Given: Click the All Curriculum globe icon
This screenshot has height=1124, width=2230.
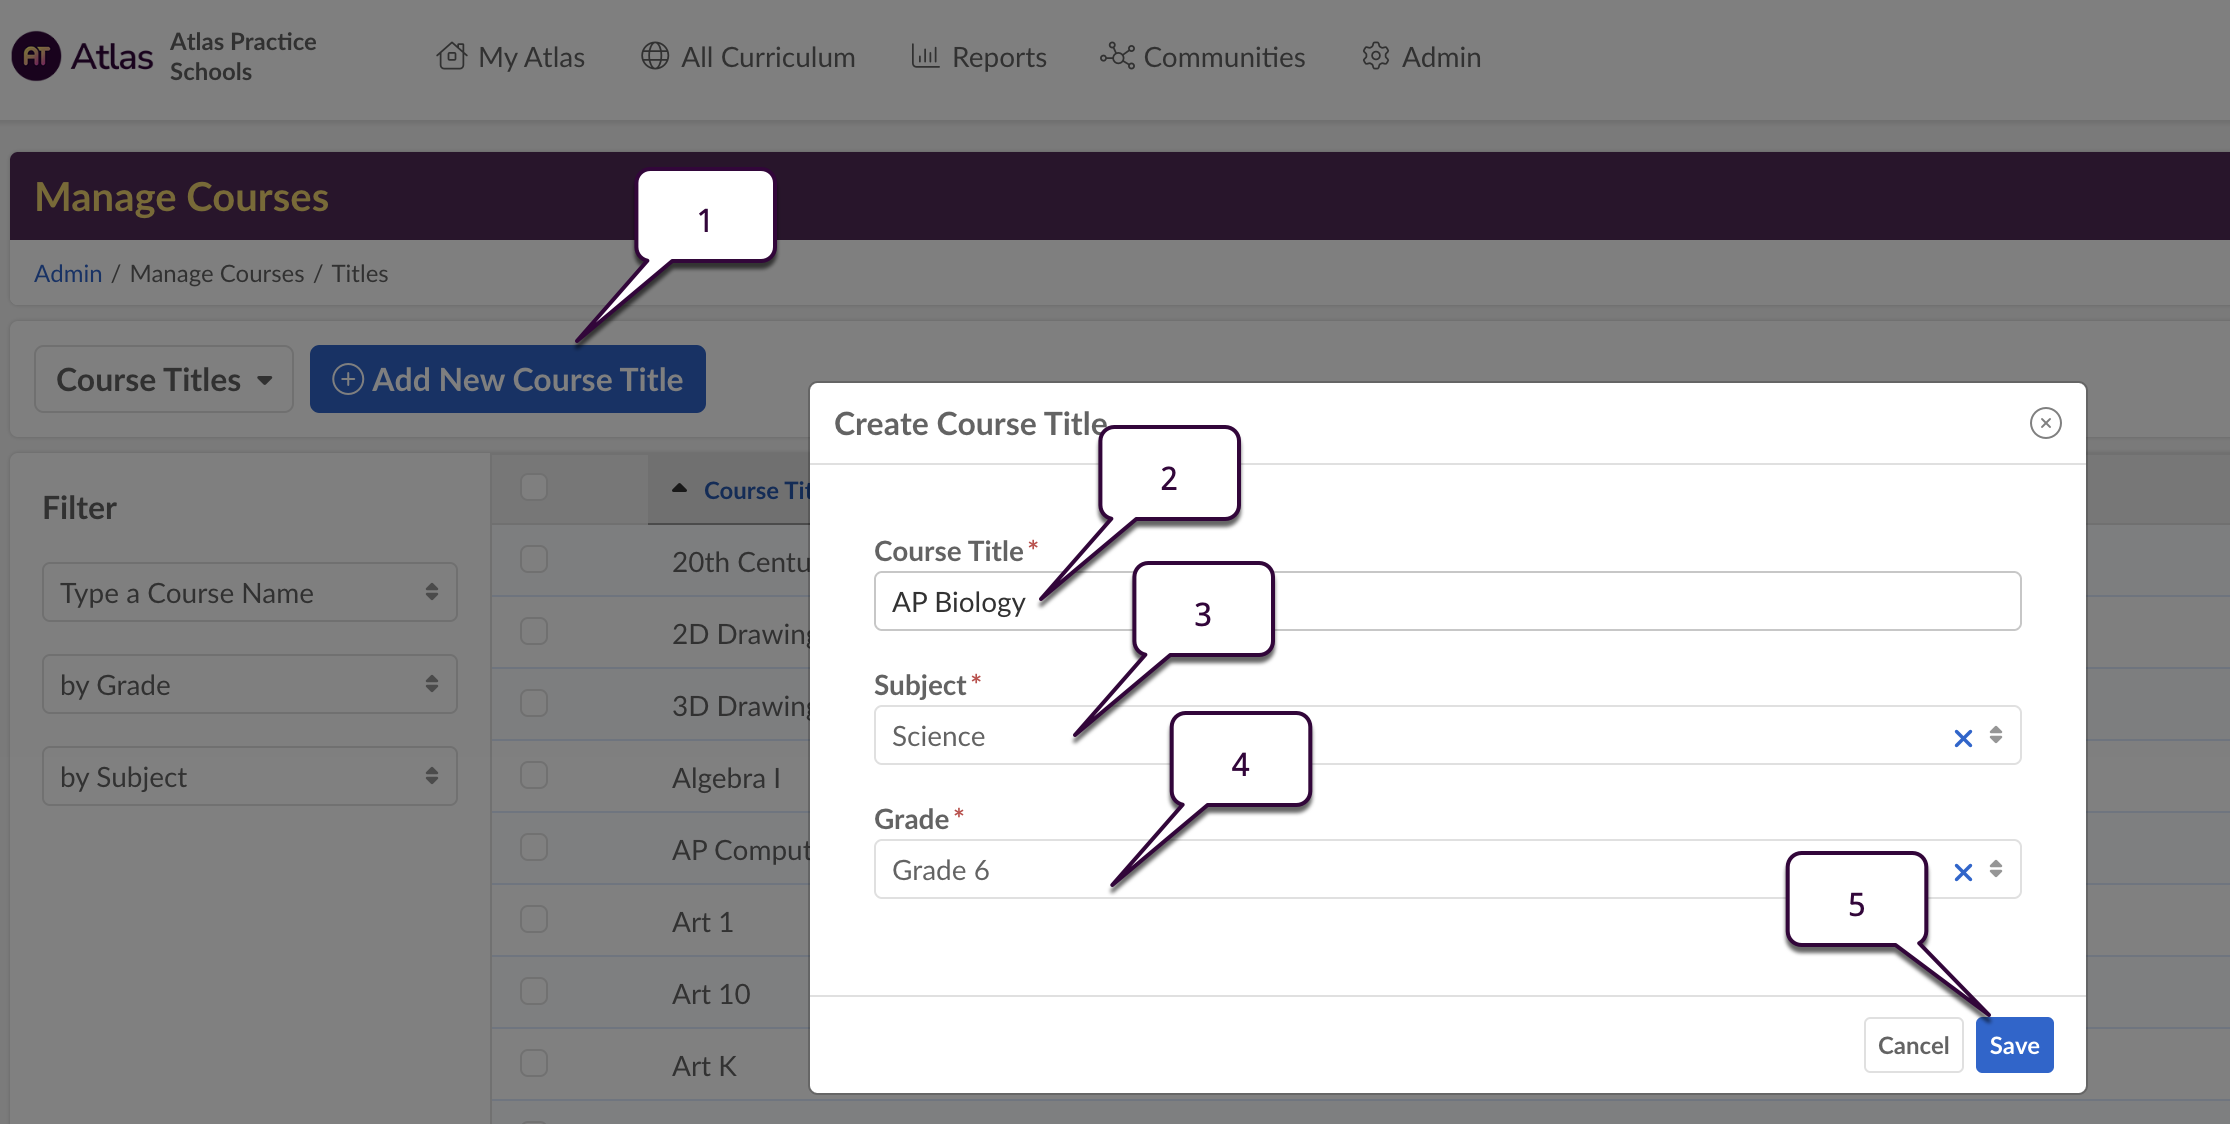Looking at the screenshot, I should 655,56.
